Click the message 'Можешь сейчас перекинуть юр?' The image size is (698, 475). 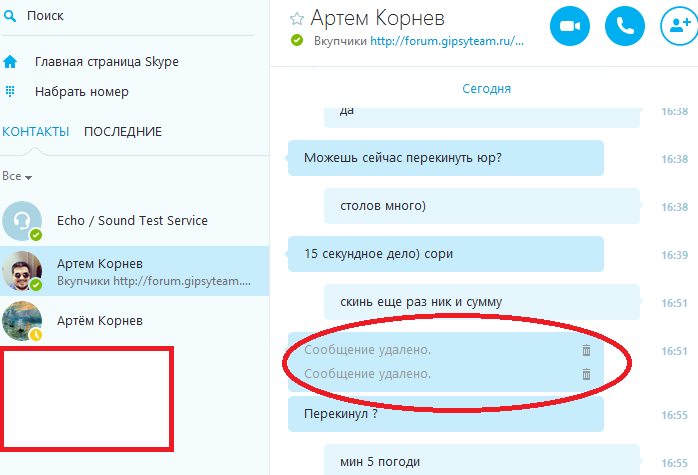[446, 158]
